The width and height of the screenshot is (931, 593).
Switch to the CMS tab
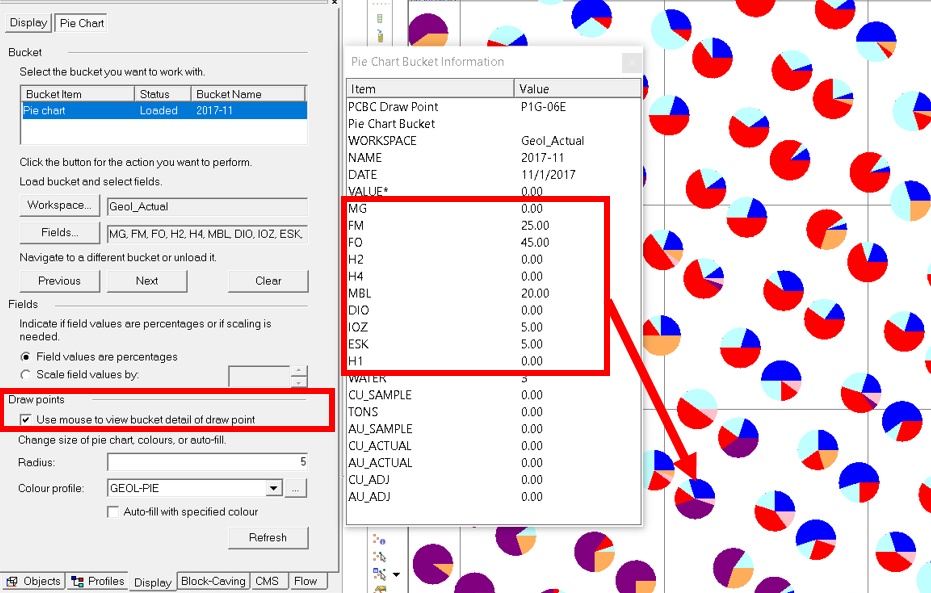click(x=267, y=581)
